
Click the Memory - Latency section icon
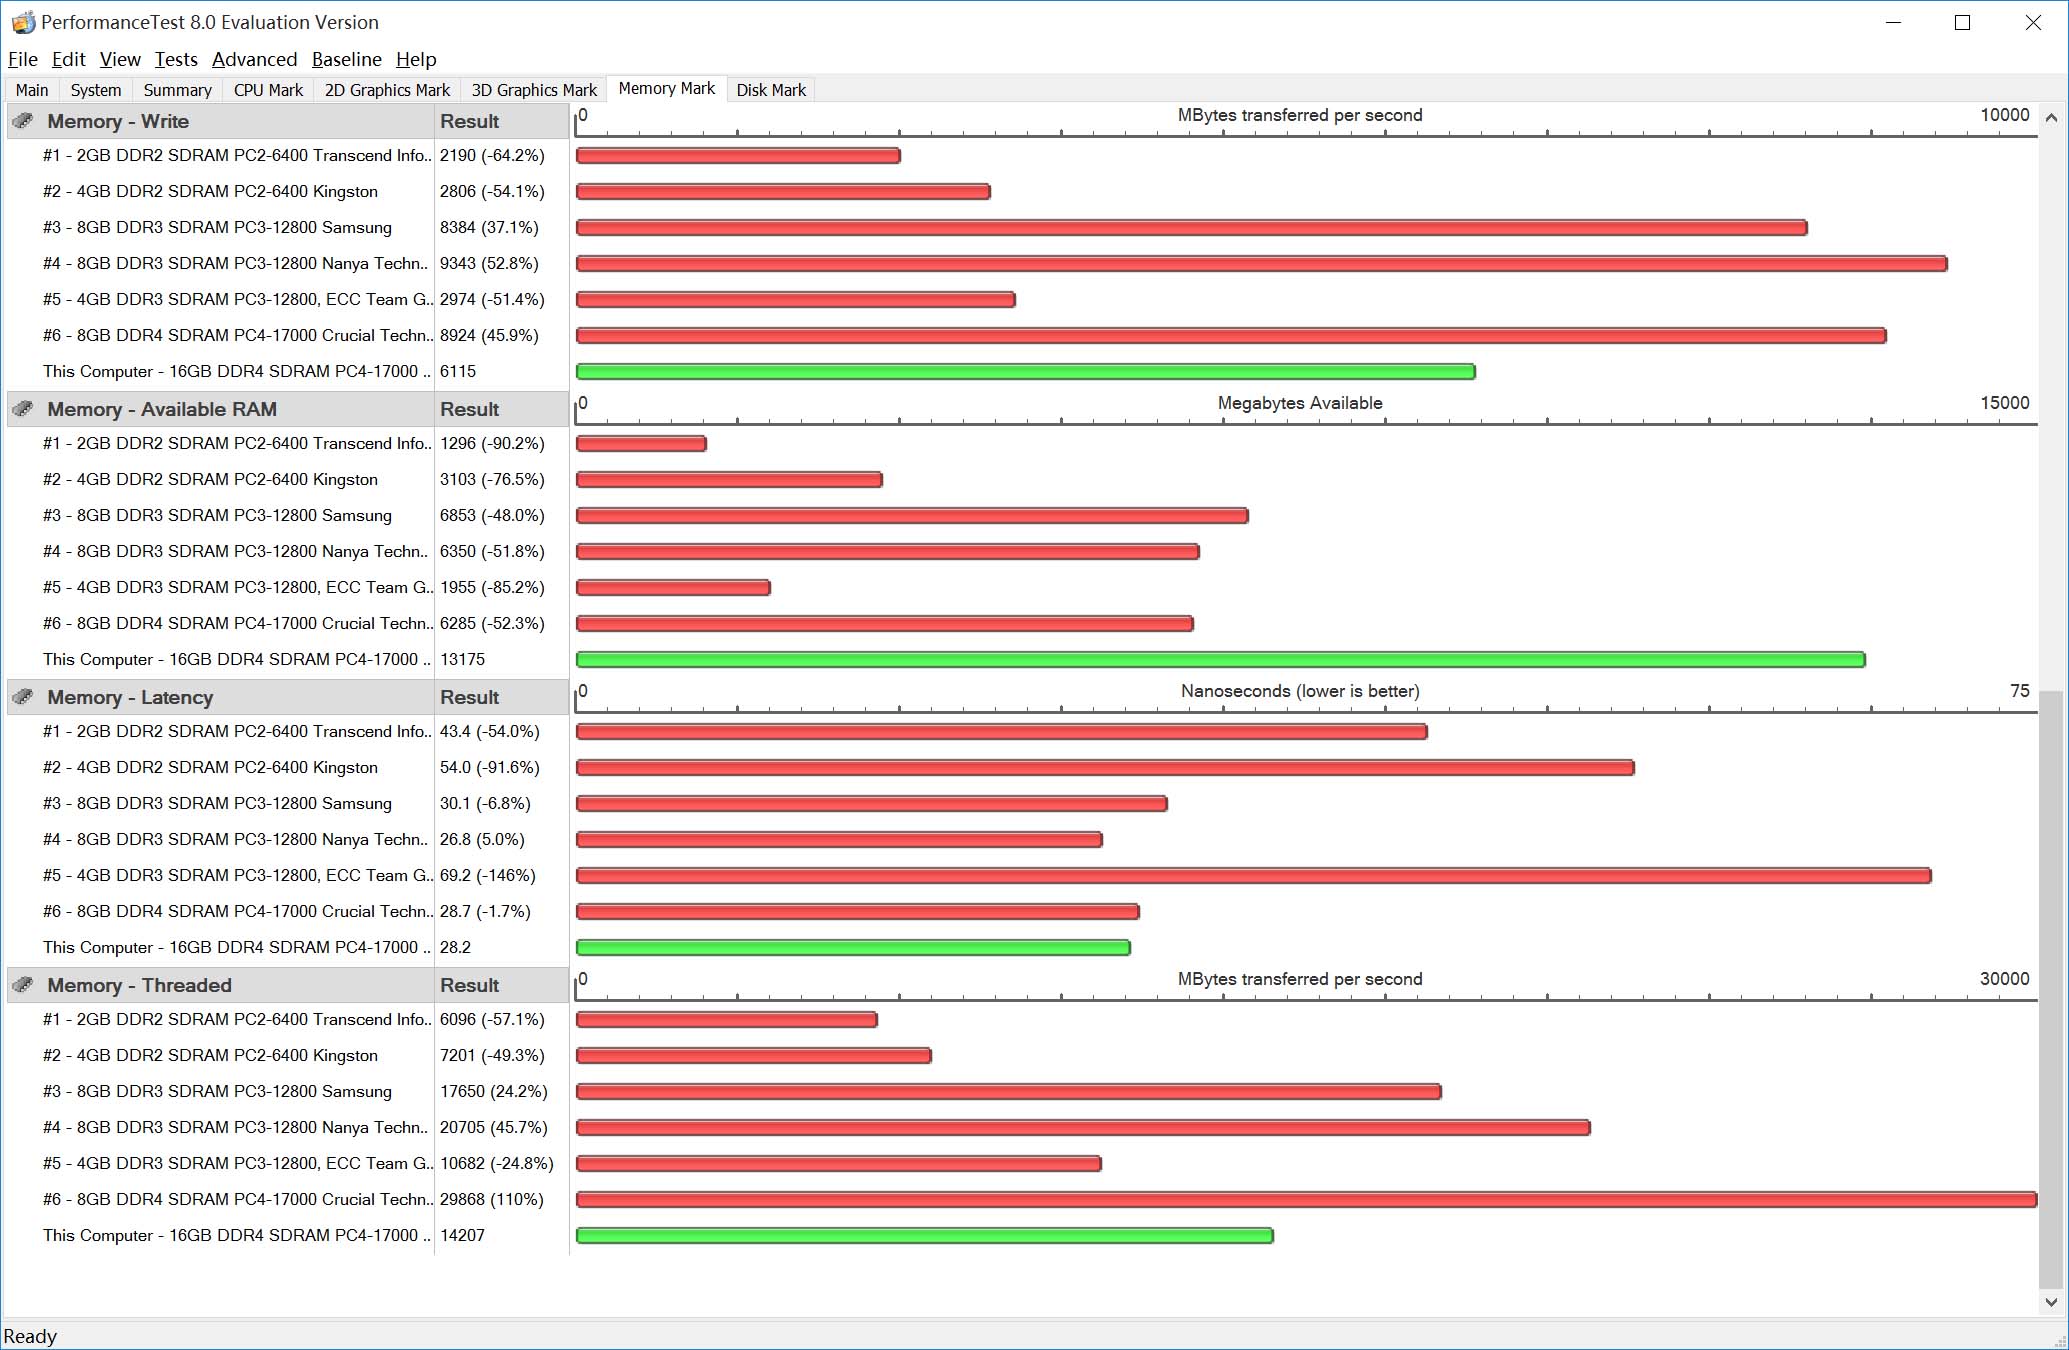[23, 697]
